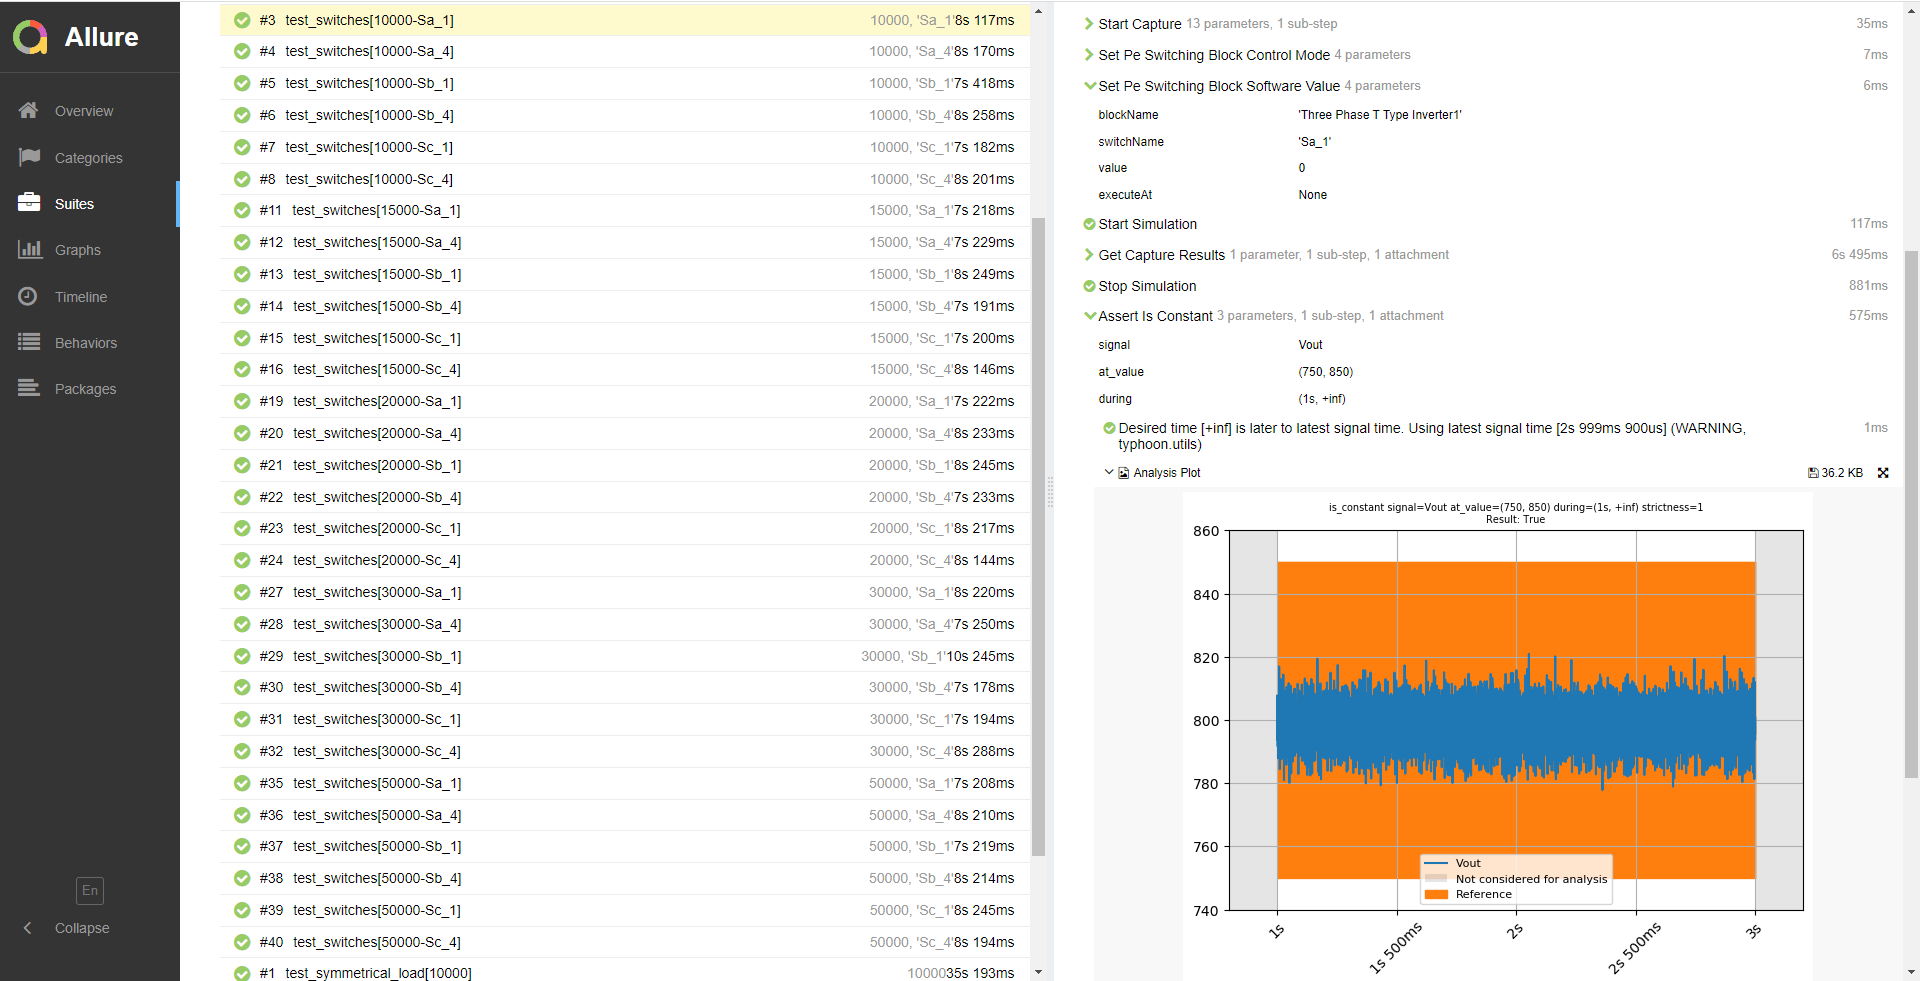1920x981 pixels.
Task: Click the Collapse sidebar arrow icon
Action: tap(28, 928)
